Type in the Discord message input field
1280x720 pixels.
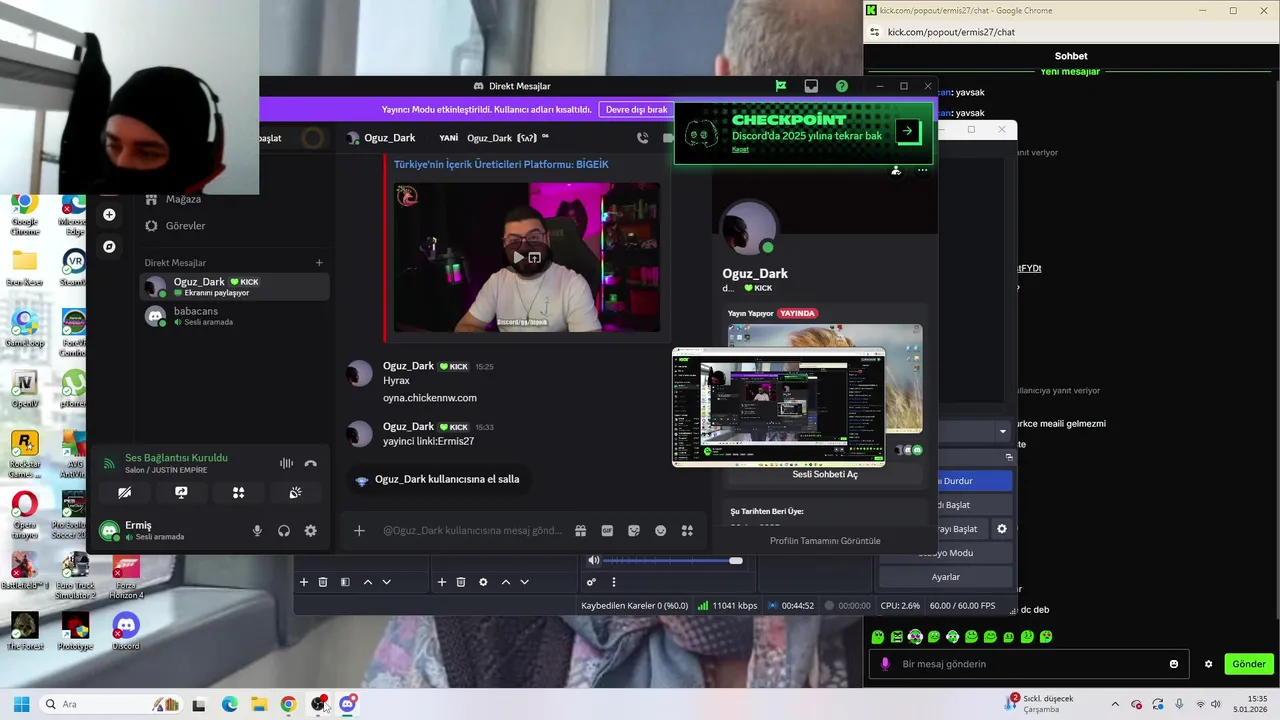click(x=472, y=530)
